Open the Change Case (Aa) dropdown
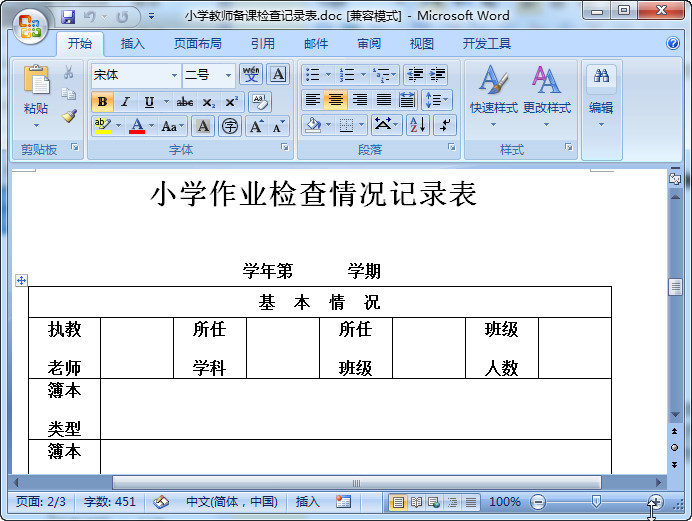Image resolution: width=692 pixels, height=521 pixels. (x=173, y=127)
